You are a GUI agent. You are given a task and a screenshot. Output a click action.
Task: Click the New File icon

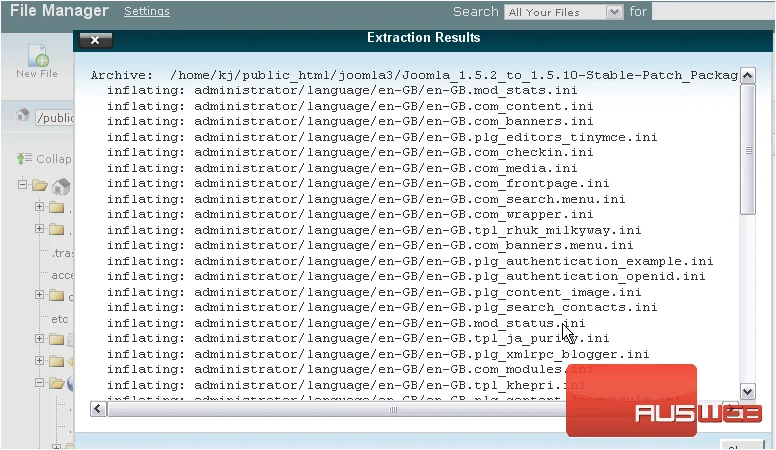tap(38, 55)
